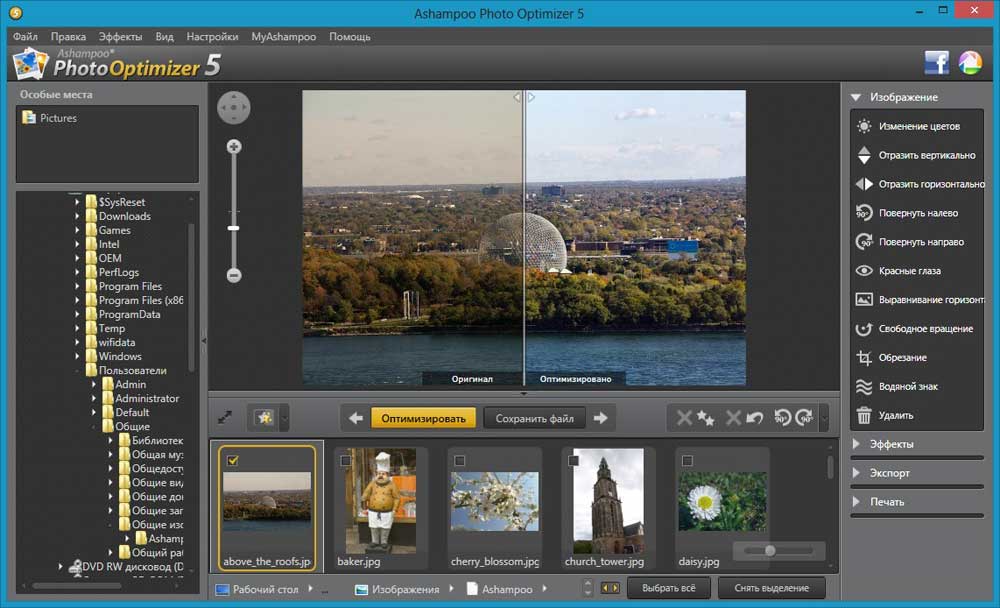The image size is (1000, 608).
Task: Click the rotate 90 clockwise toolbar icon
Action: tap(805, 418)
